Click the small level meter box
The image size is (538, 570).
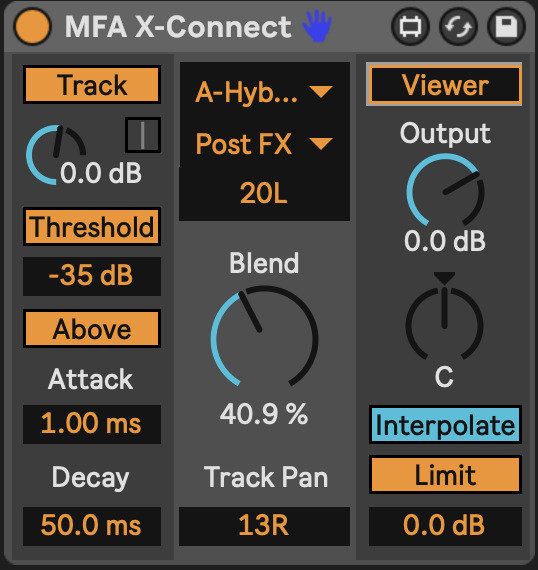click(143, 135)
